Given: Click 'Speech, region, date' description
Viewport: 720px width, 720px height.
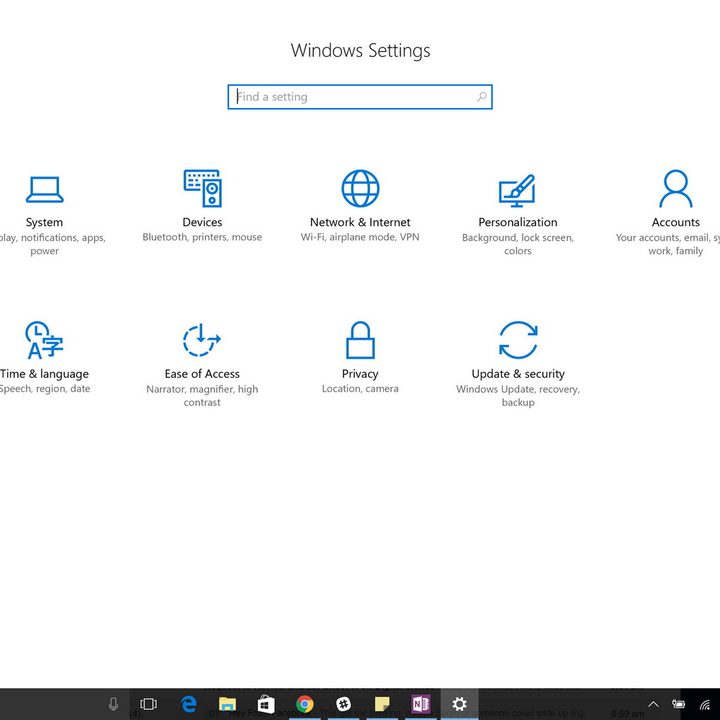Looking at the screenshot, I should coord(45,389).
